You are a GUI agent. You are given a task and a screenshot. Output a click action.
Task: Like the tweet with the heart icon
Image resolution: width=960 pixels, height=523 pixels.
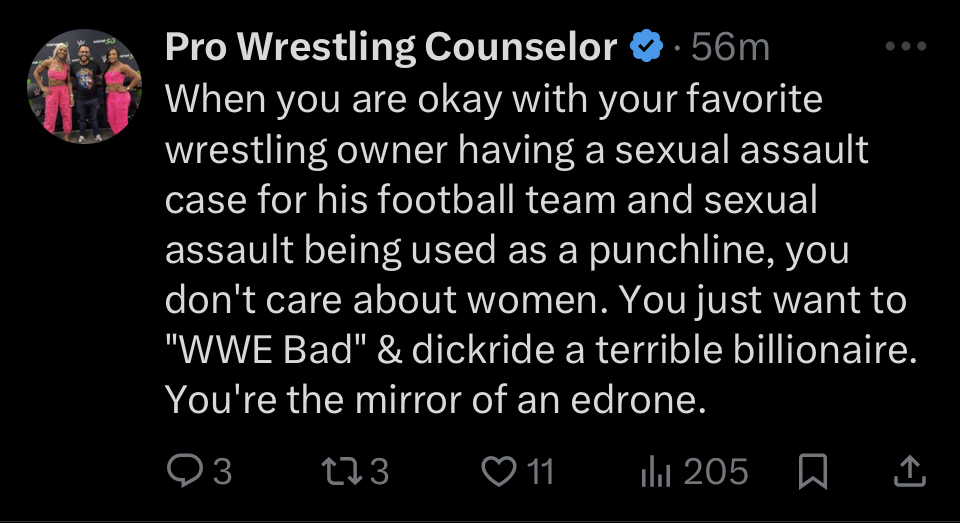coord(498,470)
